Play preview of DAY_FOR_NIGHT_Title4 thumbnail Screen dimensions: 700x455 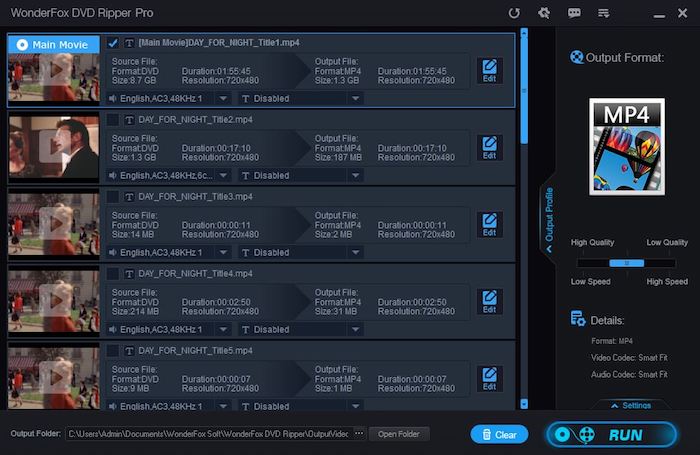point(55,301)
